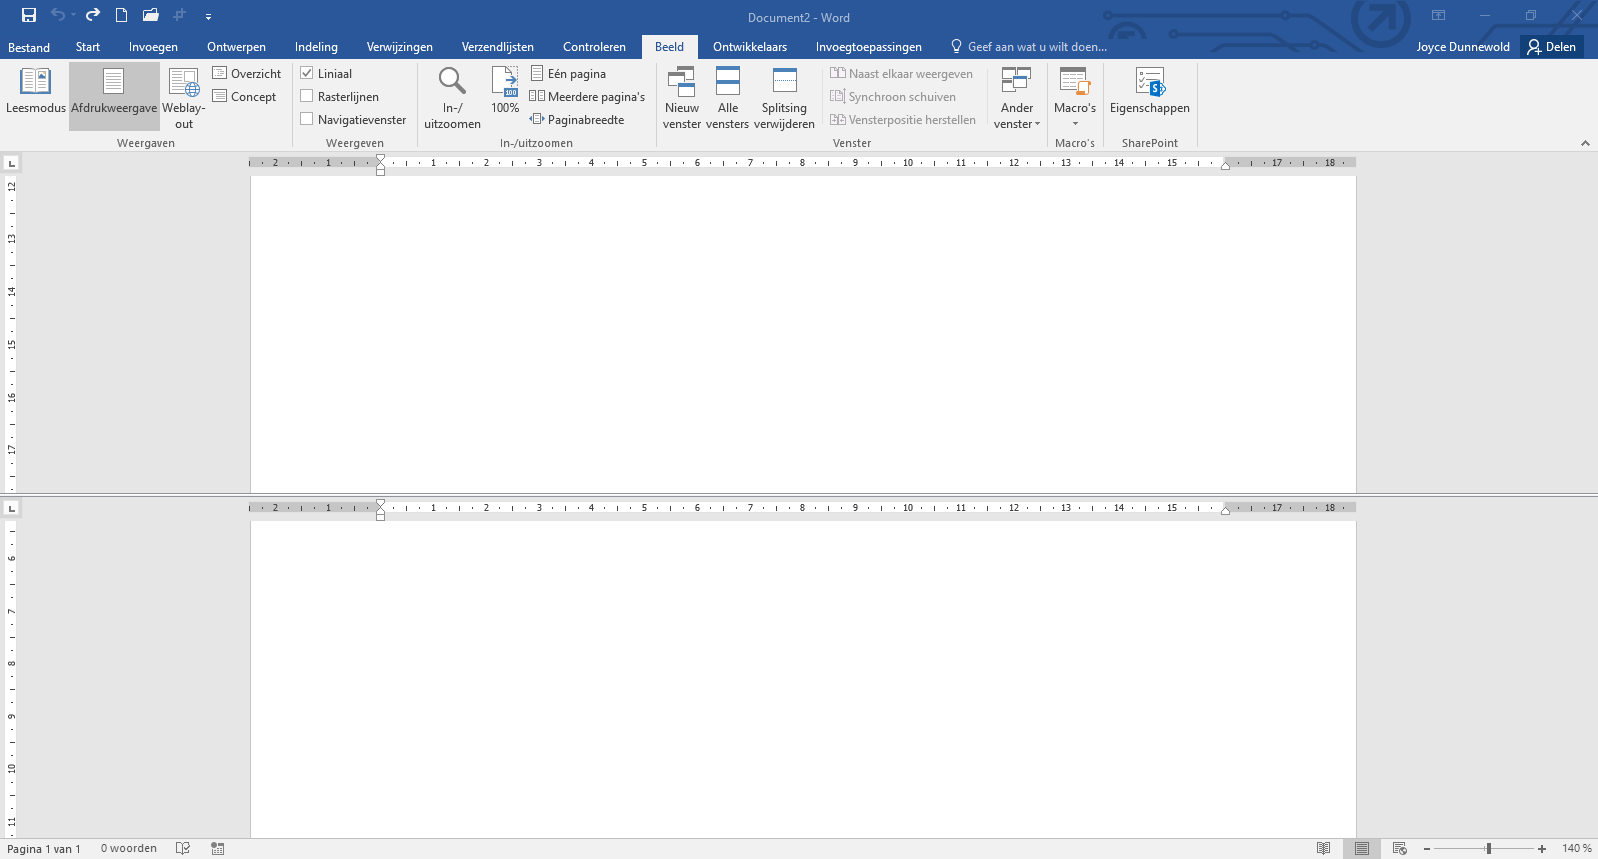Select print layout from status bar
Screen dimensions: 1598x859
pos(1362,848)
